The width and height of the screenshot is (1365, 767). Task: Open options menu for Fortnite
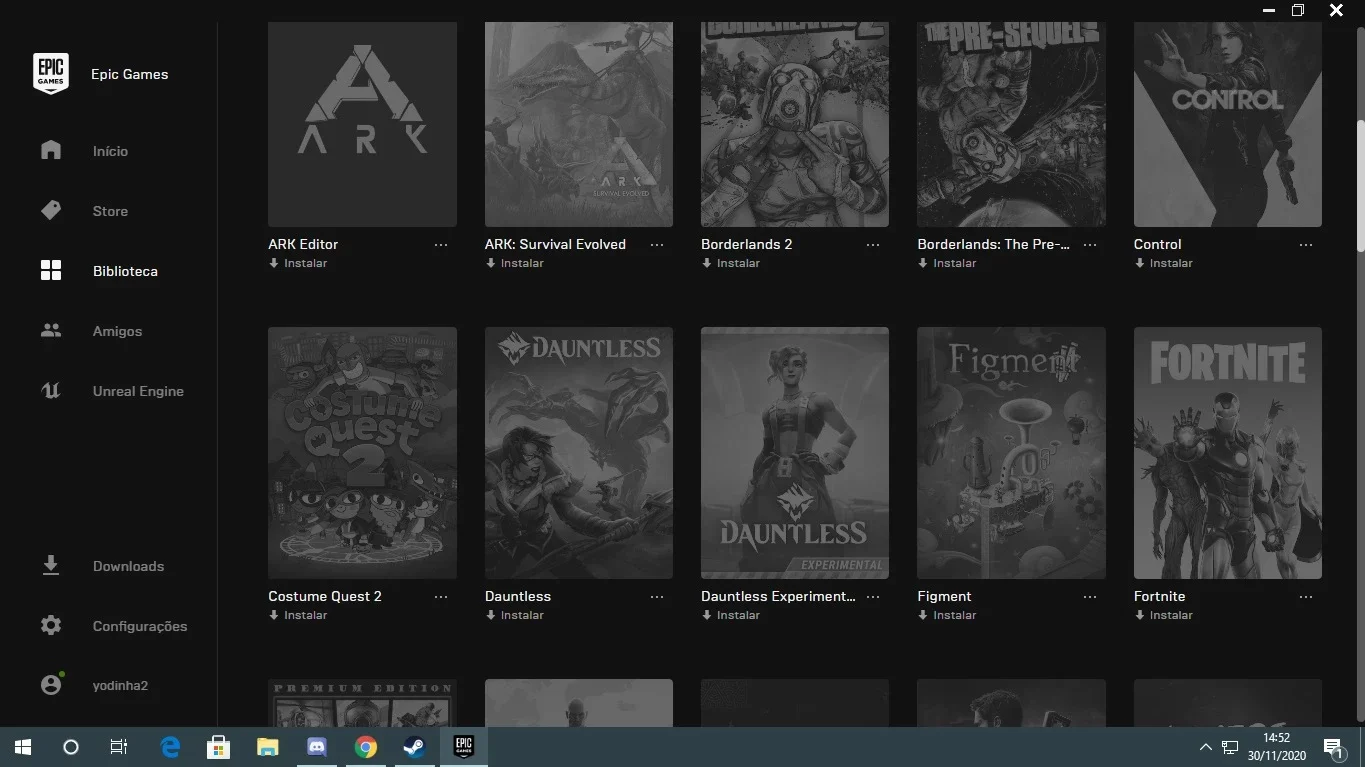1306,597
